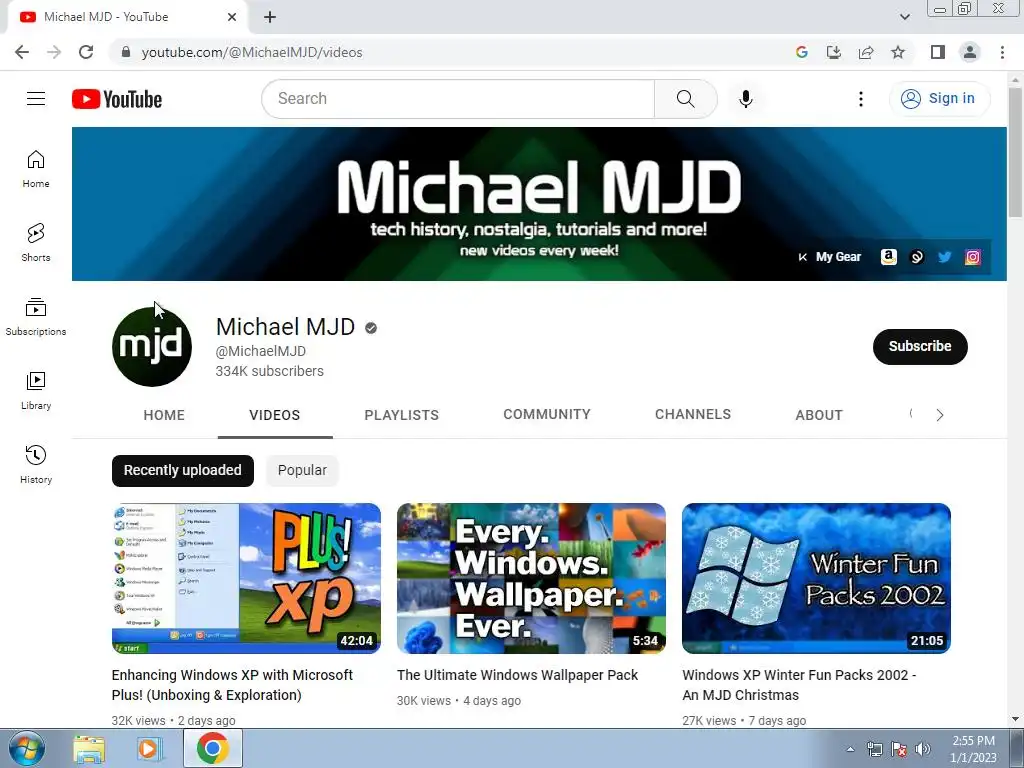Select the Recently uploaded filter chip
The image size is (1024, 768).
click(183, 470)
